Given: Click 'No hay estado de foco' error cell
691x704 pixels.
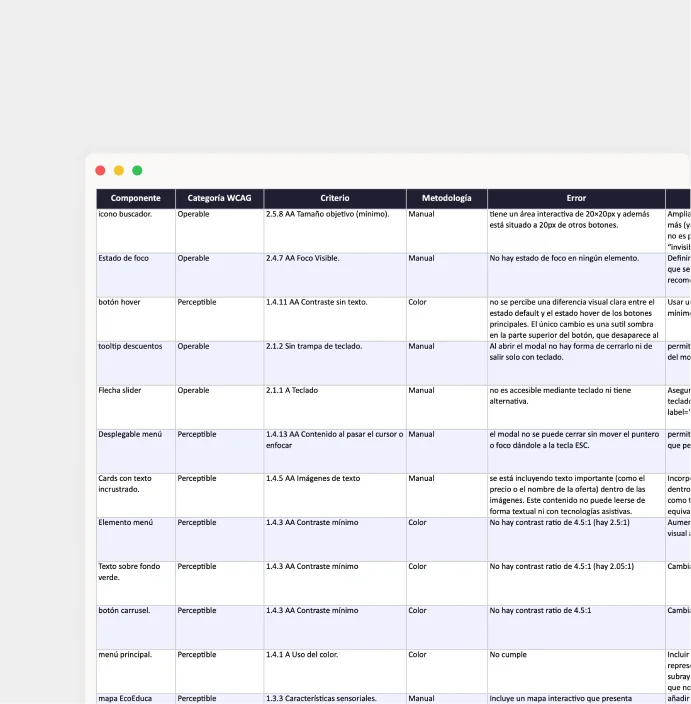Looking at the screenshot, I should coord(576,275).
